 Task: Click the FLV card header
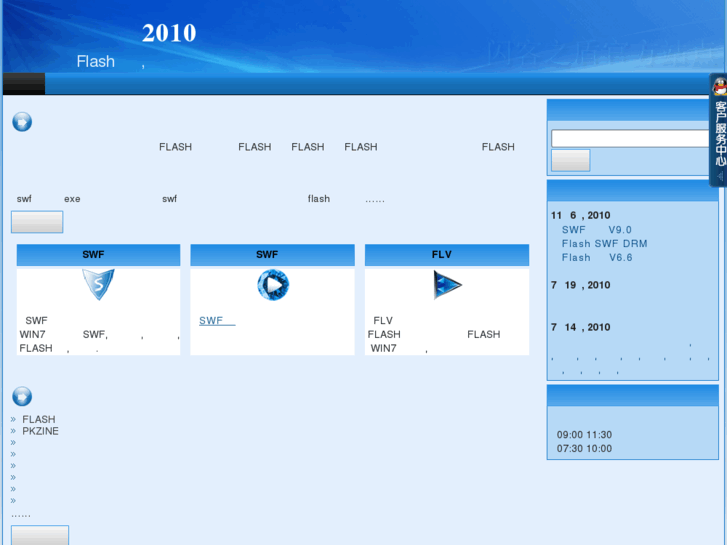(447, 255)
